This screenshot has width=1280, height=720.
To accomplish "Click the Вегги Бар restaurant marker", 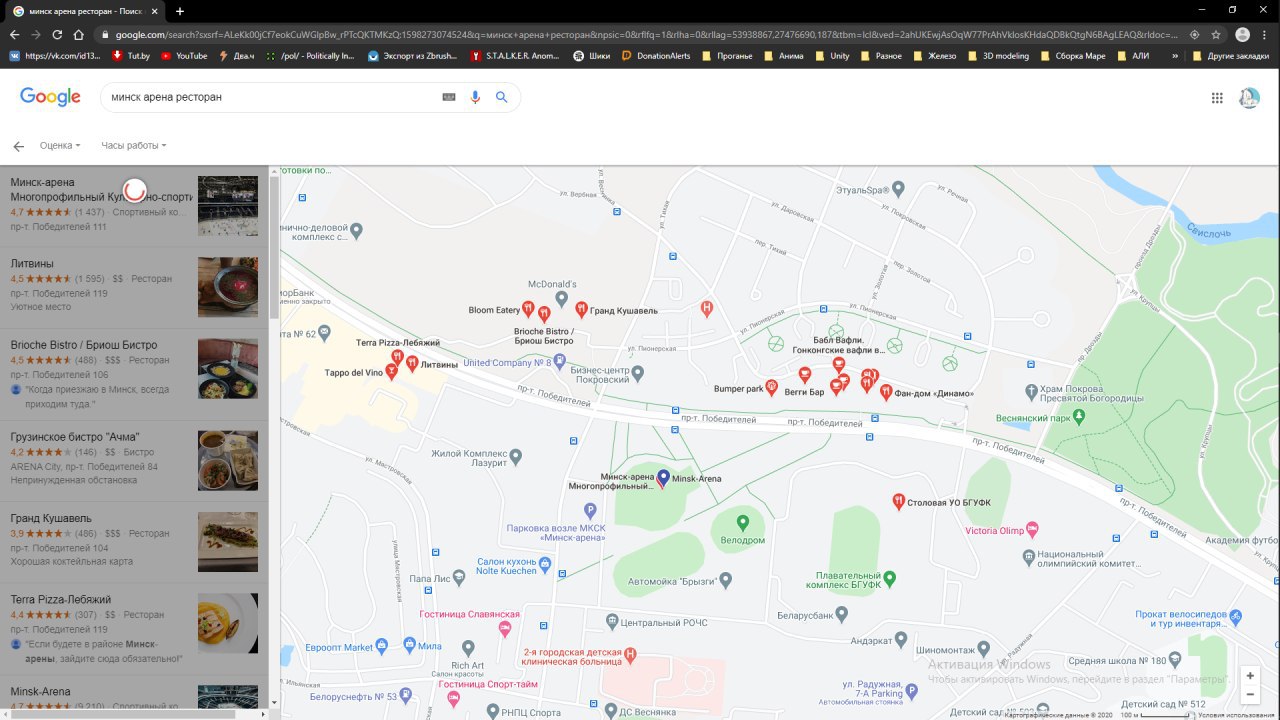I will pos(804,375).
